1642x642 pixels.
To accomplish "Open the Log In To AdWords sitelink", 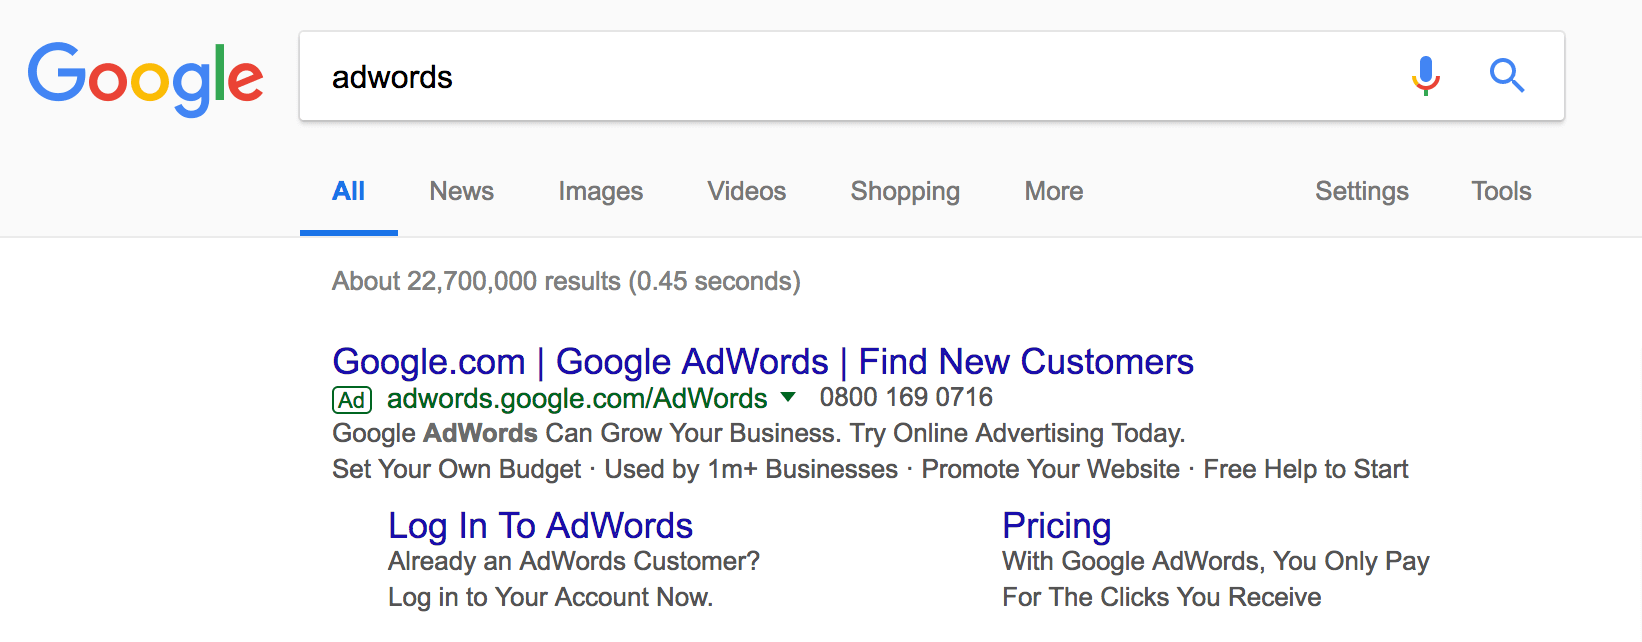I will [x=540, y=525].
